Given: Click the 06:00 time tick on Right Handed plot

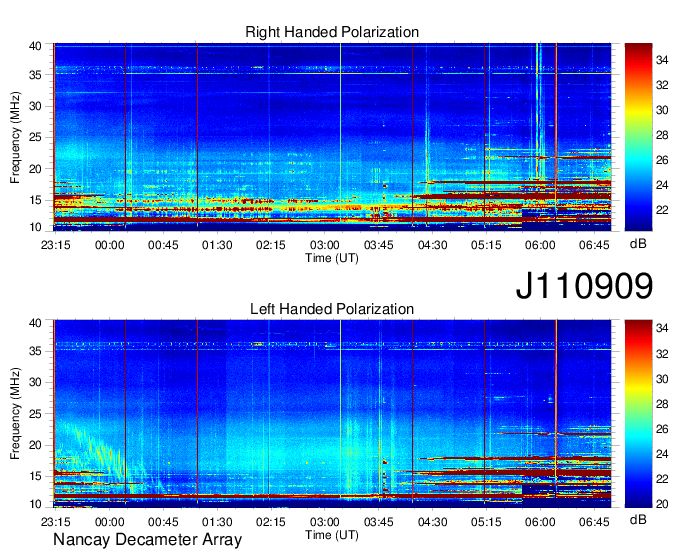Looking at the screenshot, I should (540, 245).
